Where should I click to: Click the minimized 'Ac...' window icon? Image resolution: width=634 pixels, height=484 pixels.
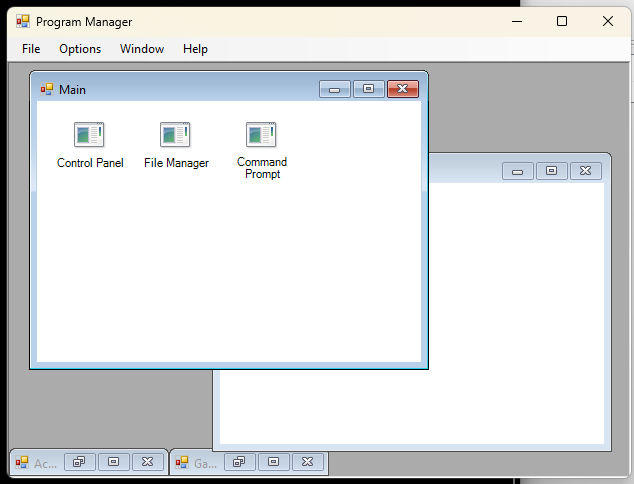[21, 462]
